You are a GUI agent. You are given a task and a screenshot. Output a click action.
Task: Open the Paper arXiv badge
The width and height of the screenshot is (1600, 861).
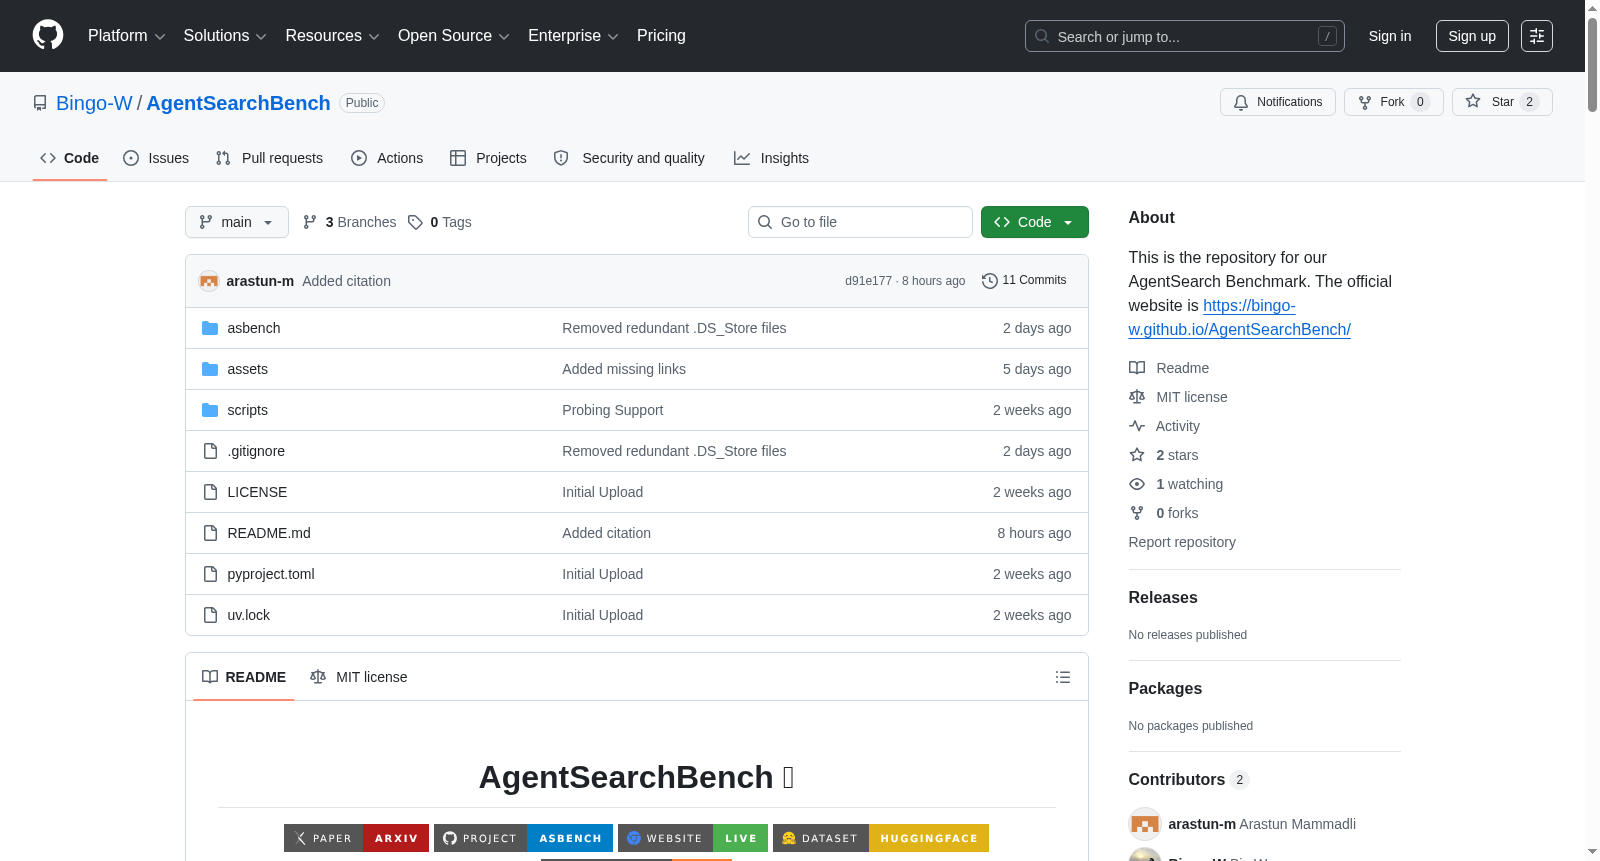357,838
